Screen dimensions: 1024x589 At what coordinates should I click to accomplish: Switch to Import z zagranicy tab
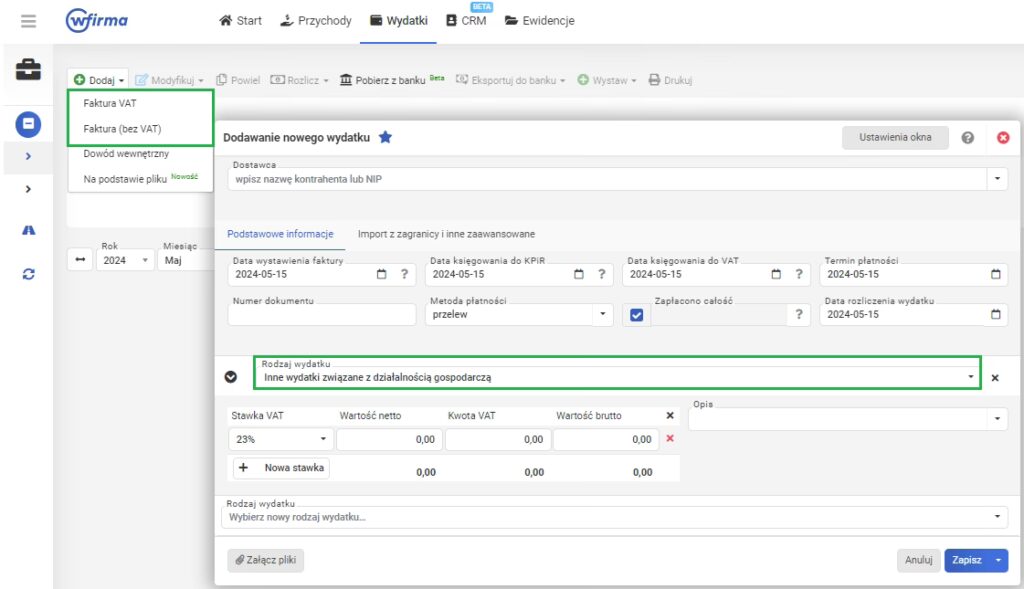[446, 234]
